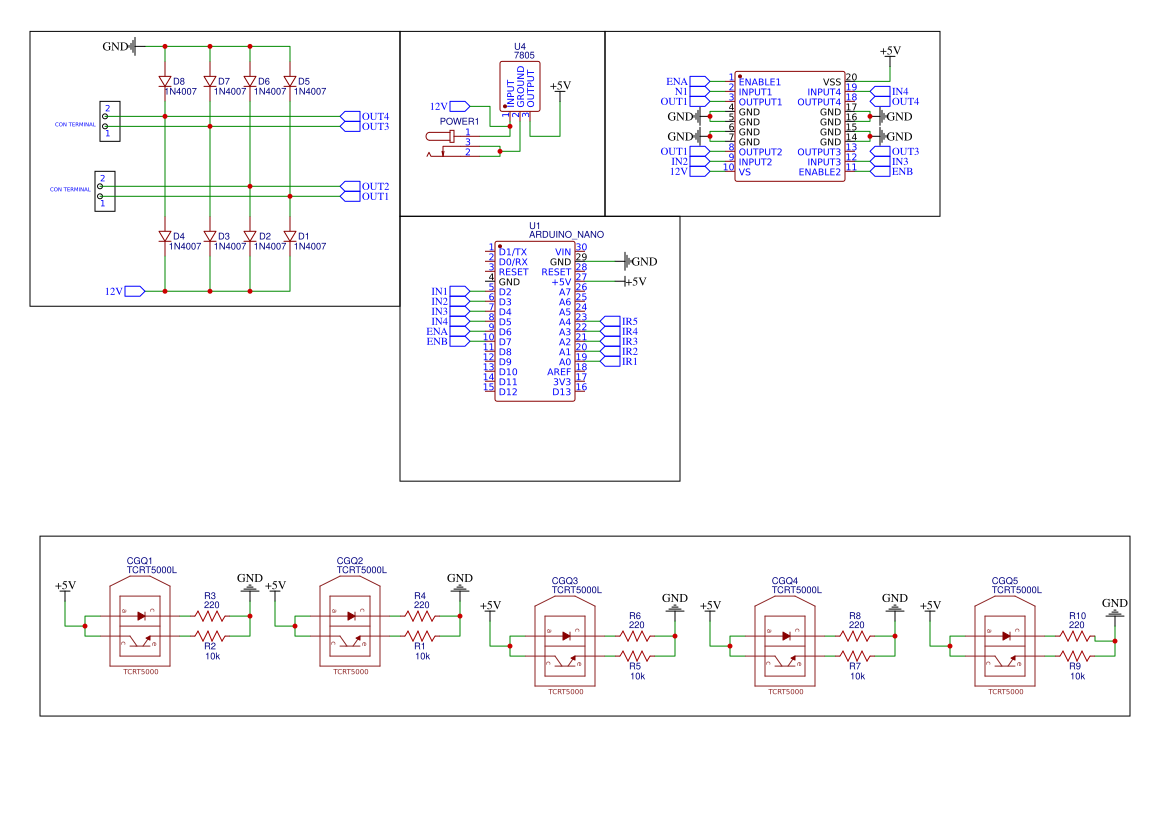Image resolution: width=1169 pixels, height=826 pixels.
Task: Select the U1 ARDUINO_NANO component body
Action: pyautogui.click(x=535, y=321)
